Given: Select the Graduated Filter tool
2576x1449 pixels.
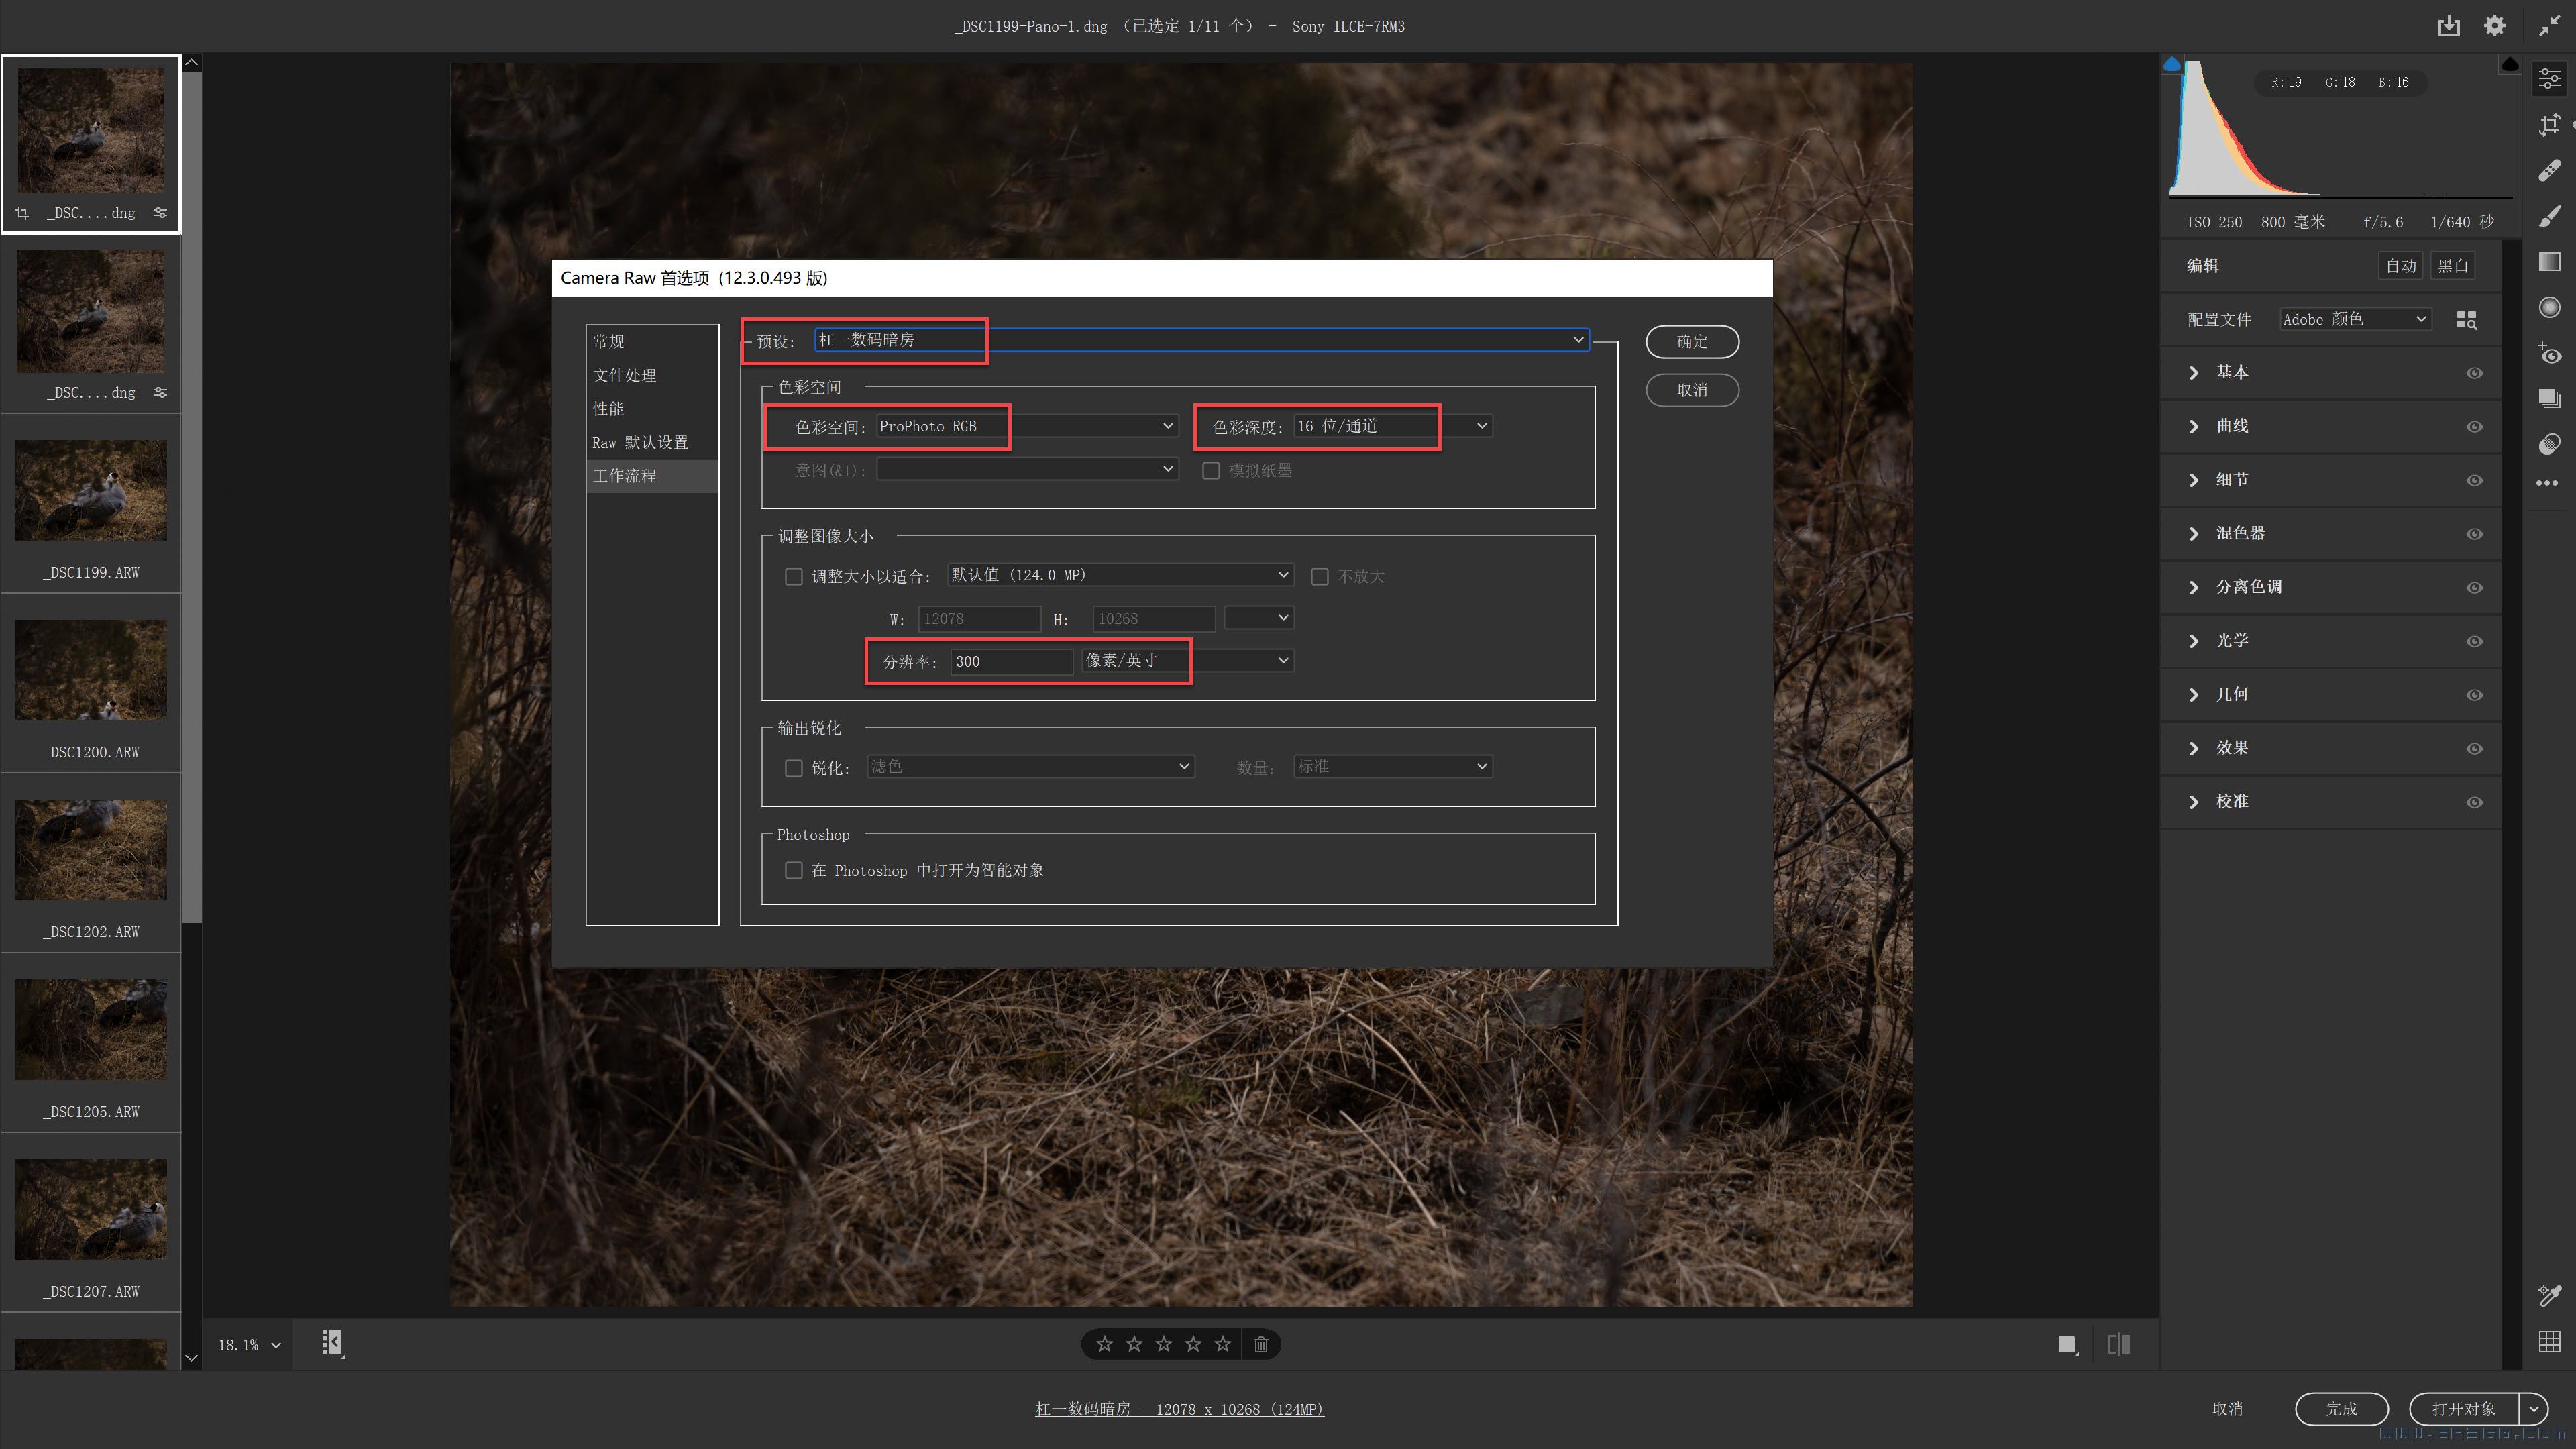Looking at the screenshot, I should [2549, 262].
